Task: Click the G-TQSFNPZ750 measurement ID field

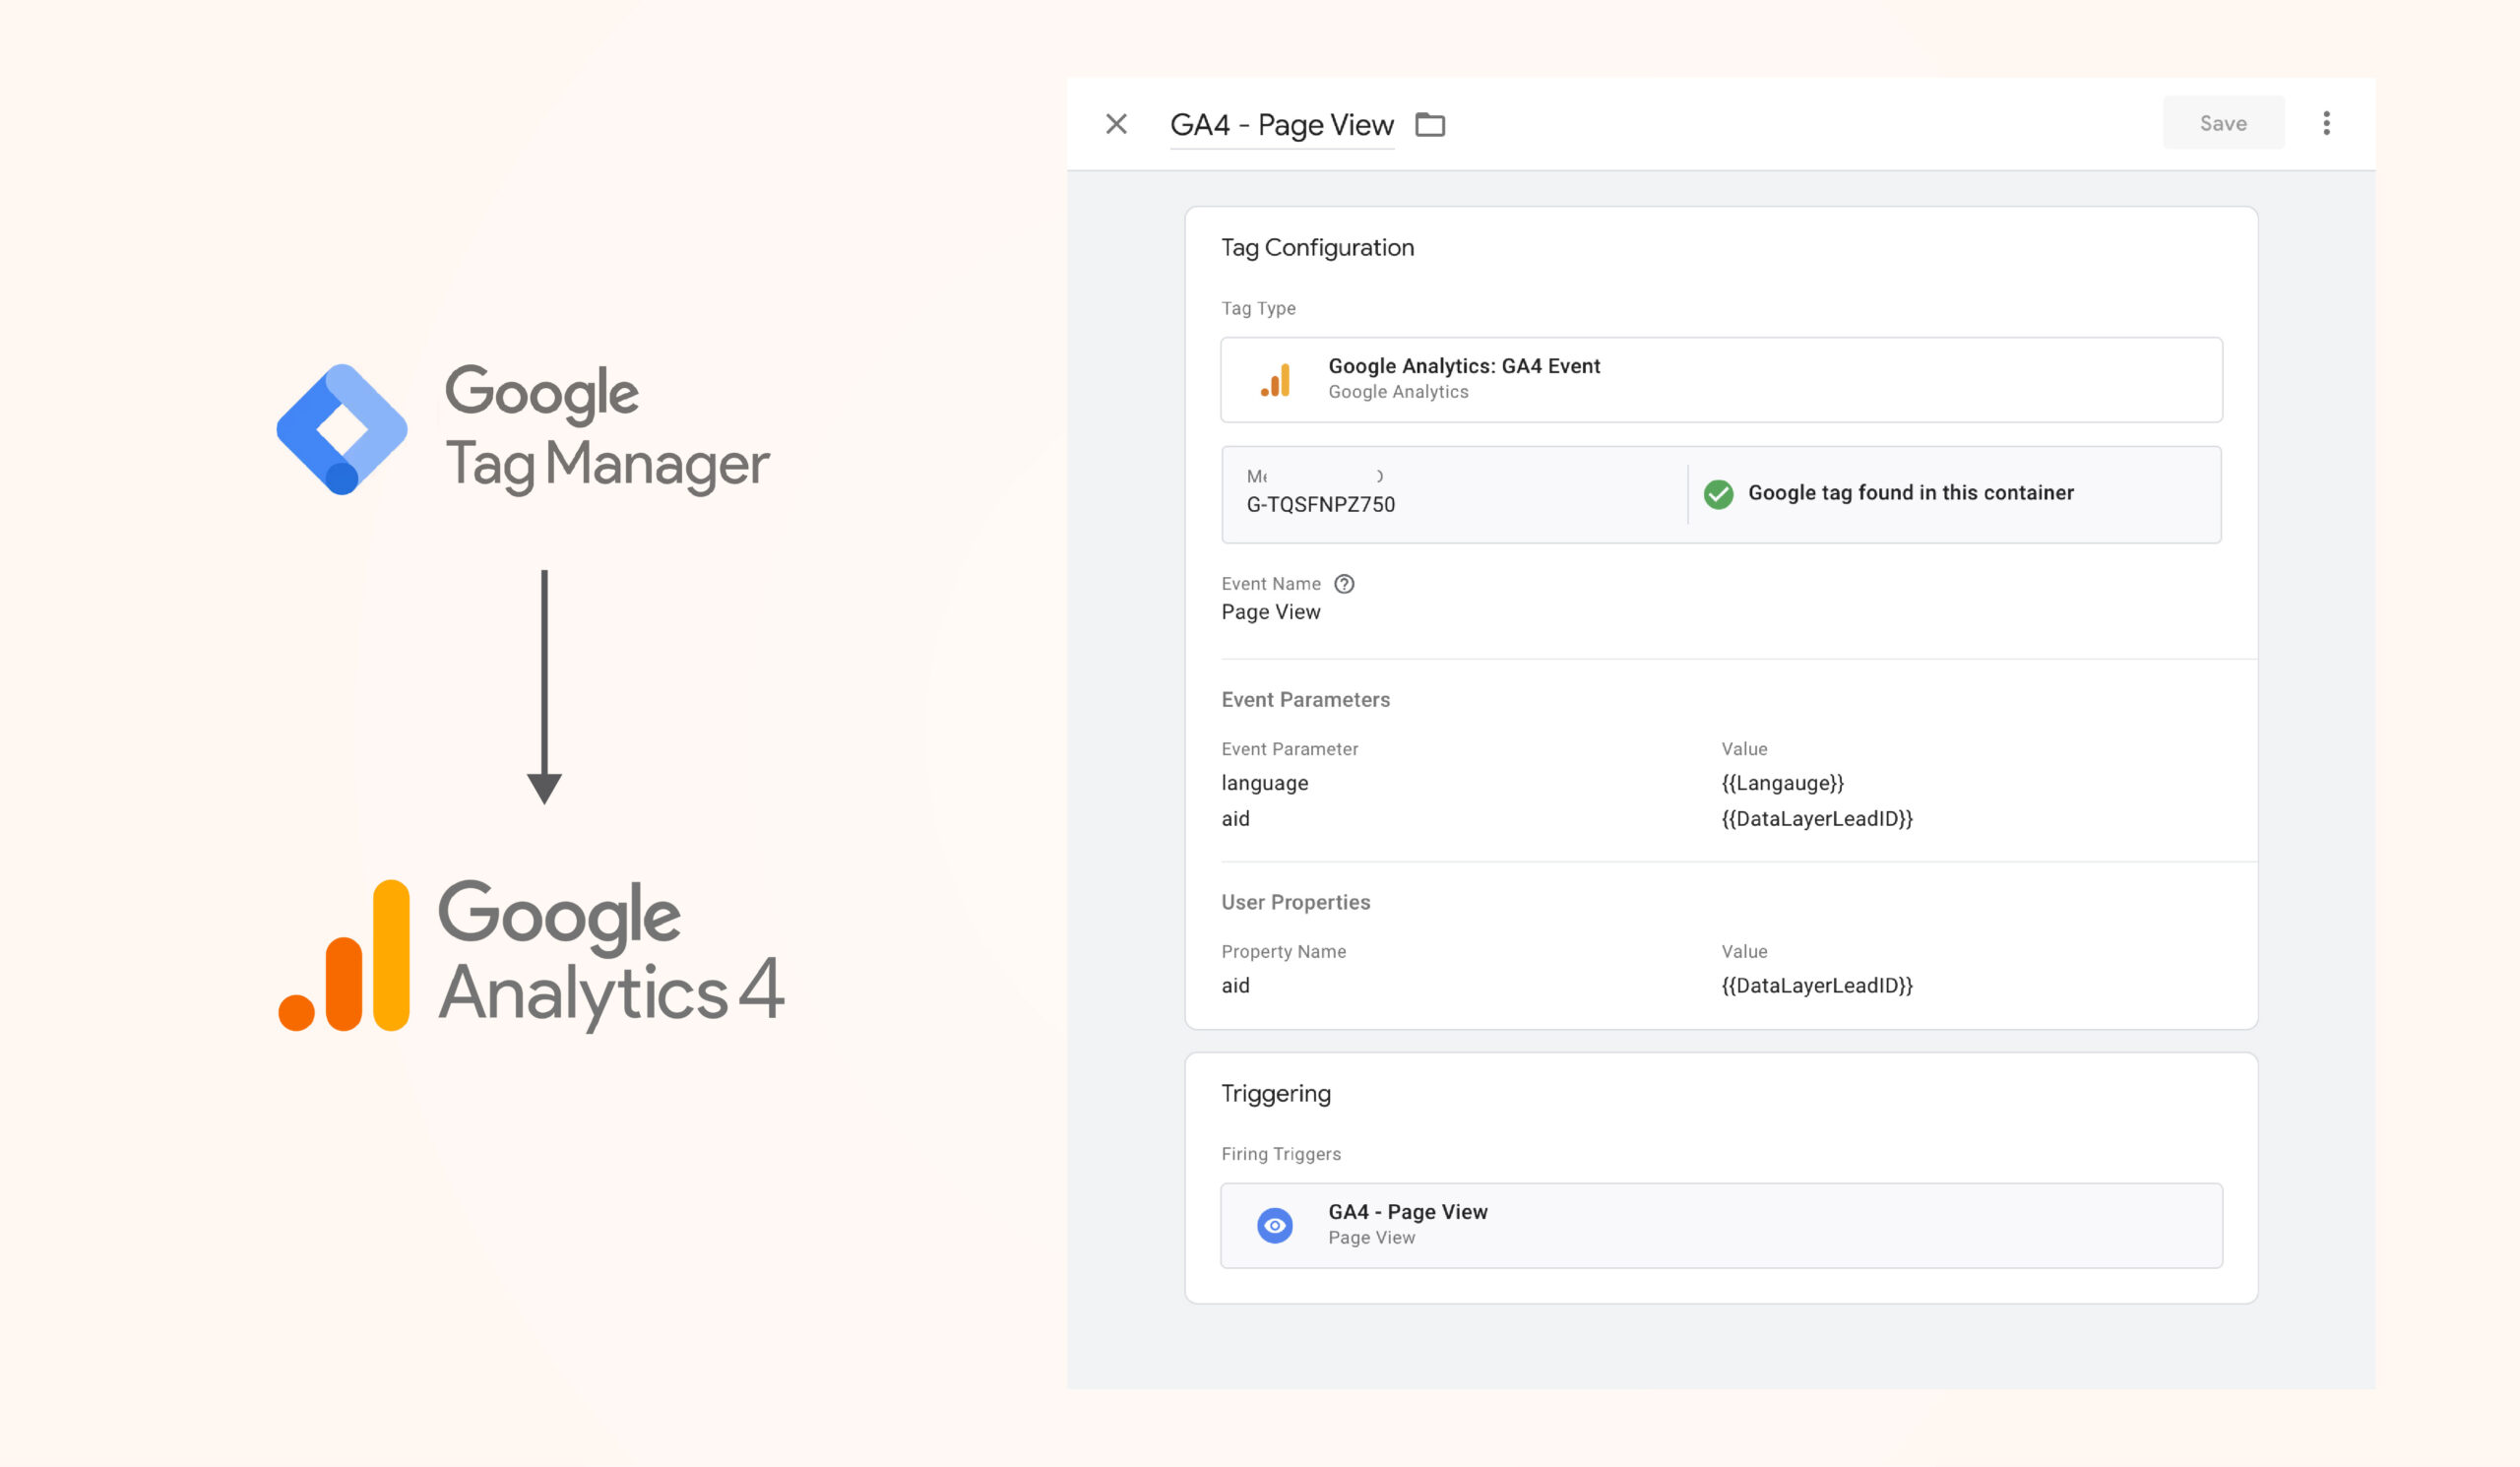Action: 1320,504
